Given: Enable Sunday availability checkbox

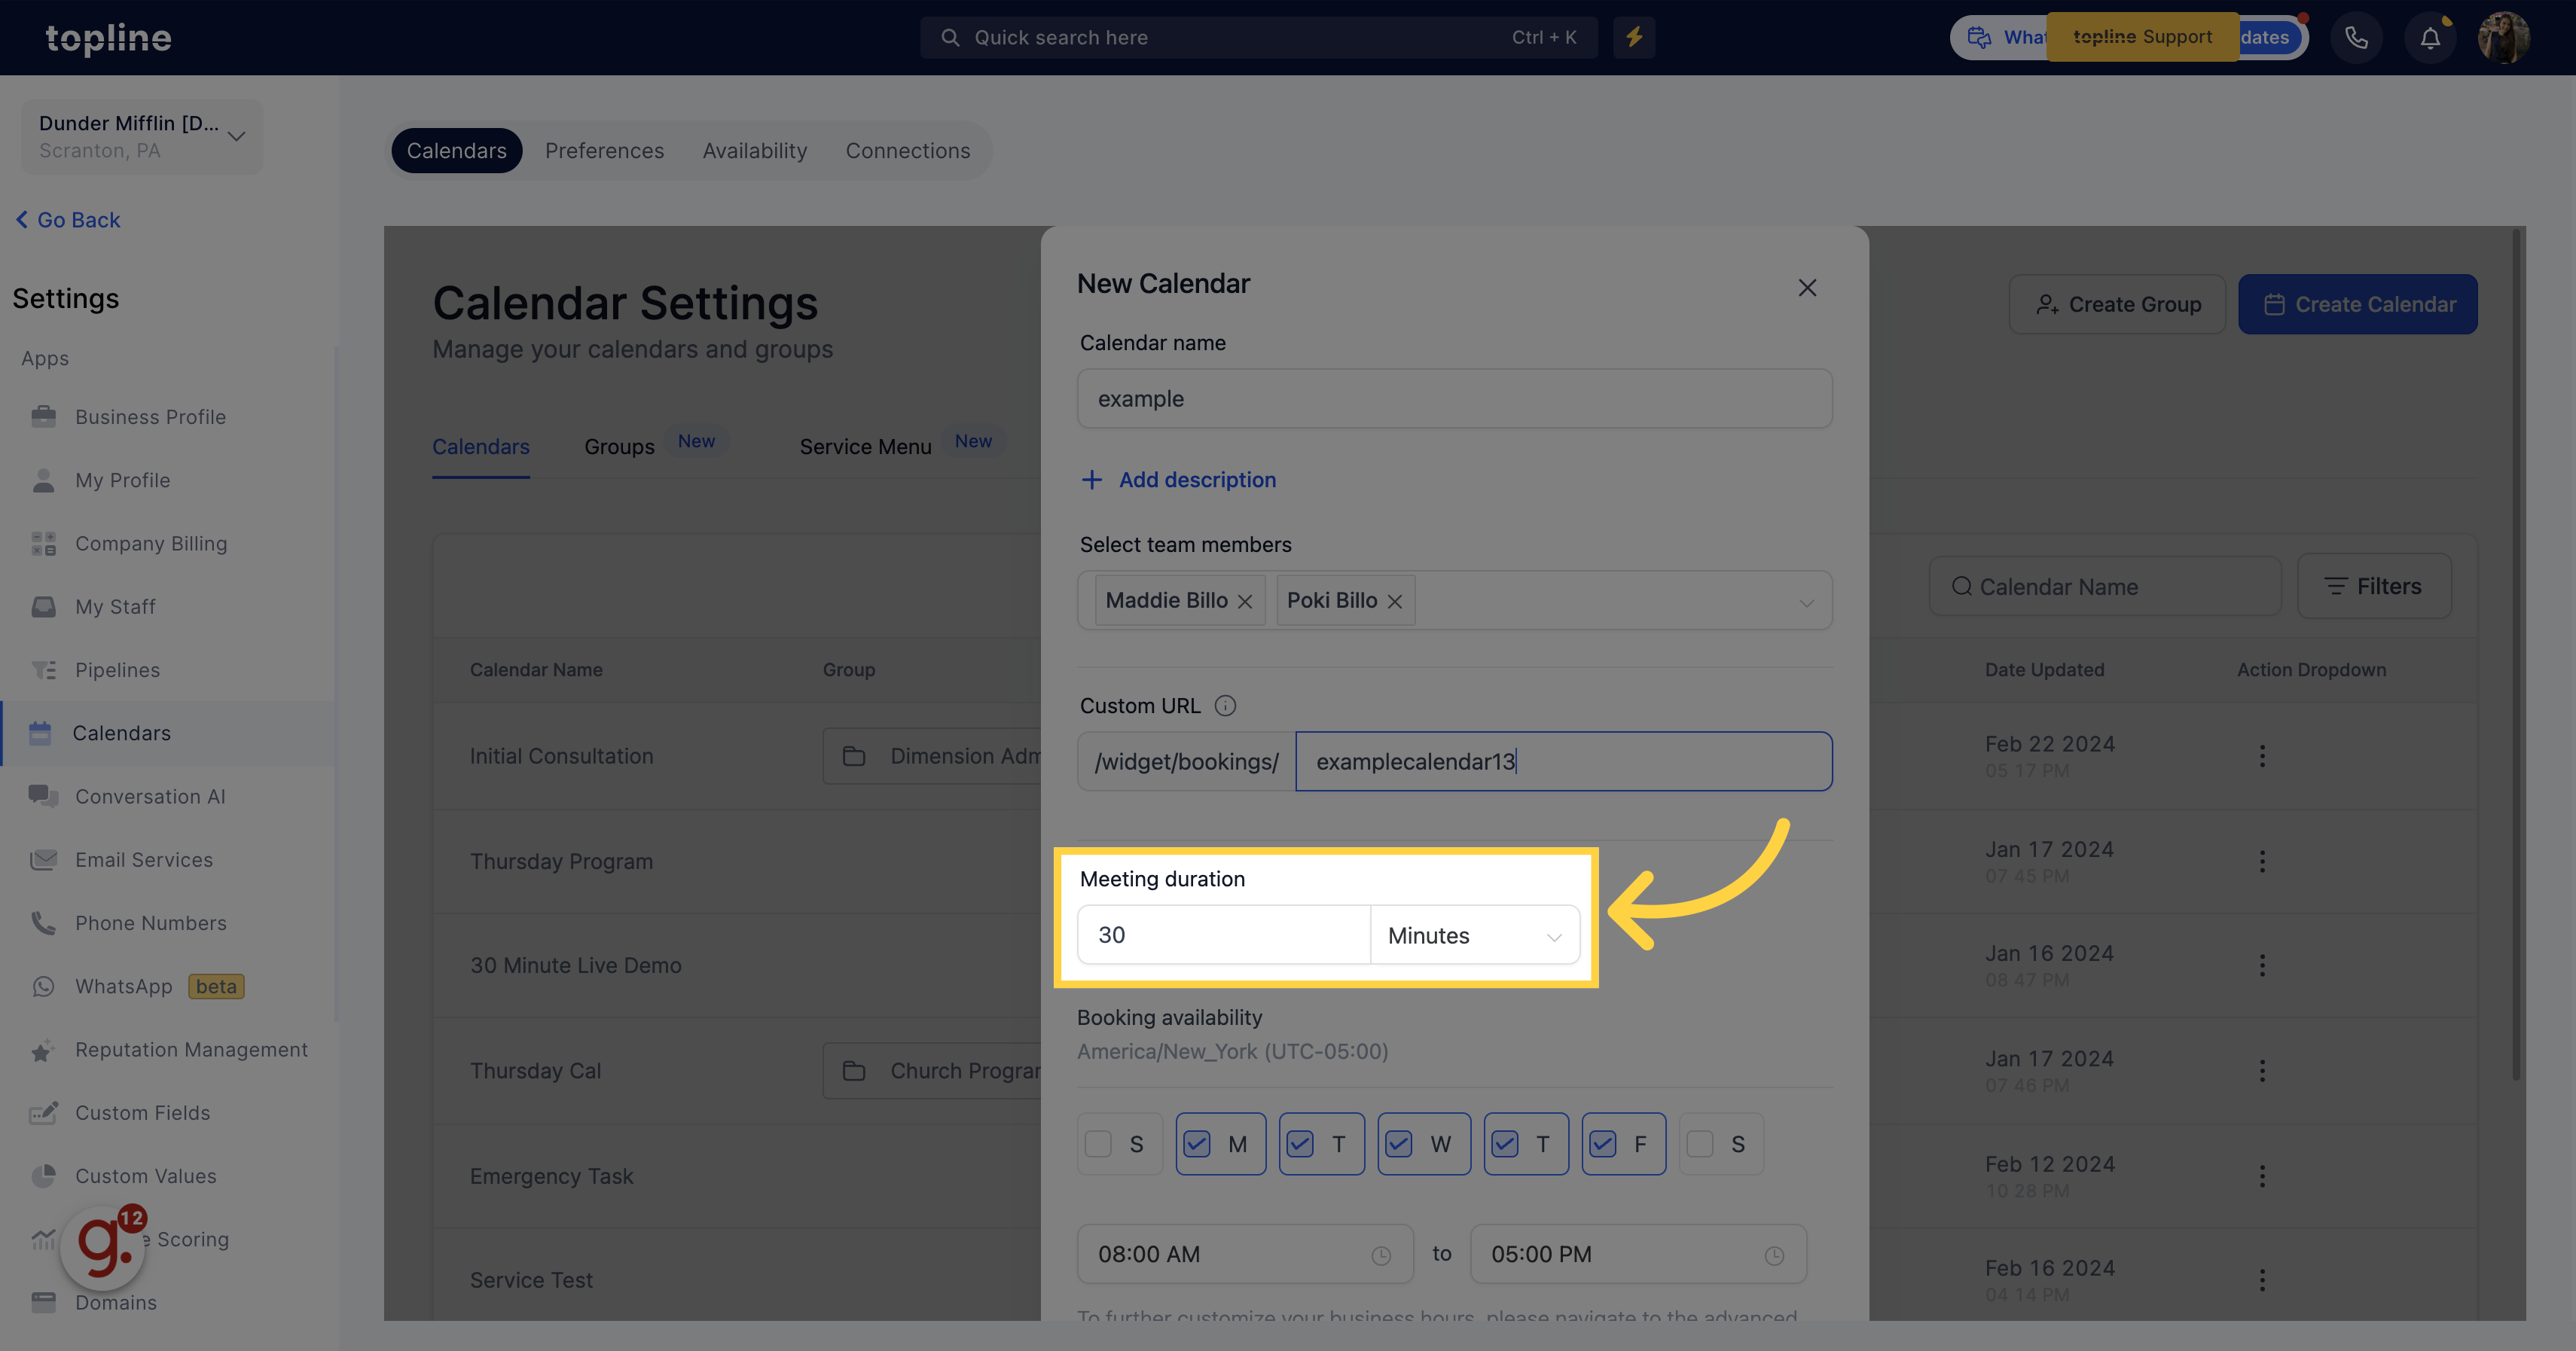Looking at the screenshot, I should (x=1098, y=1144).
